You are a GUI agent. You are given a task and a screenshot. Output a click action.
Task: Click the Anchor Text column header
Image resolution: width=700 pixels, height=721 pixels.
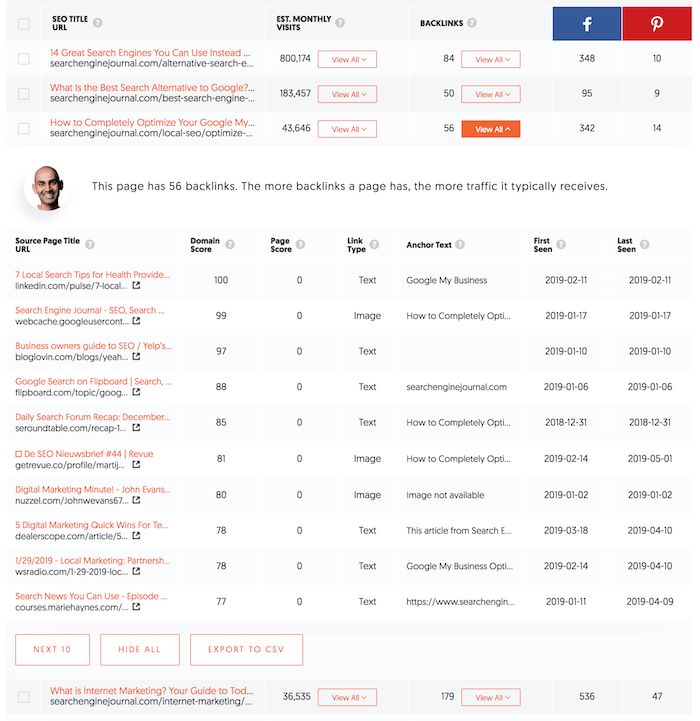[x=429, y=245]
